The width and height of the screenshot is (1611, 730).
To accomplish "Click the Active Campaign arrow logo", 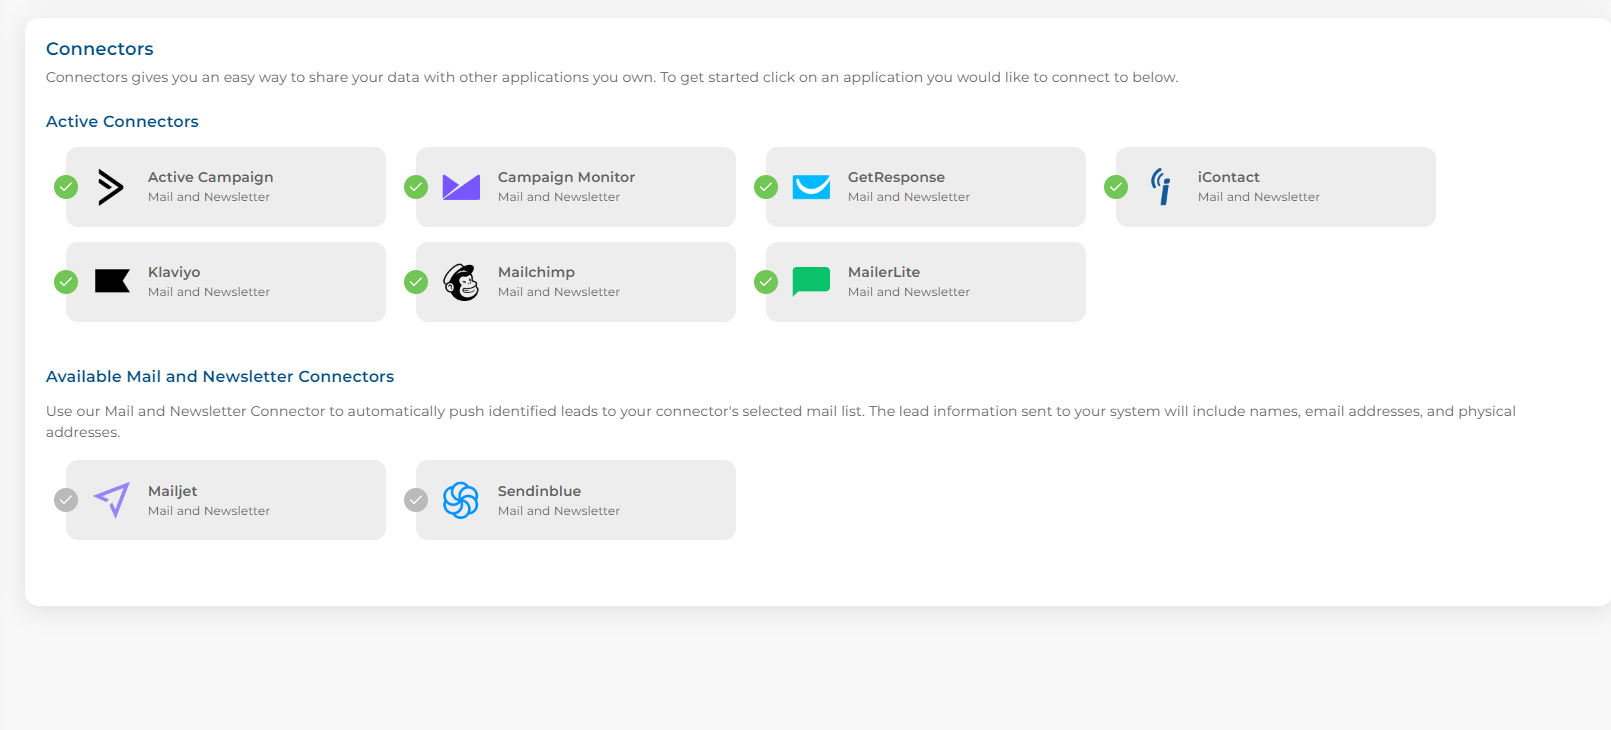I will pos(111,187).
